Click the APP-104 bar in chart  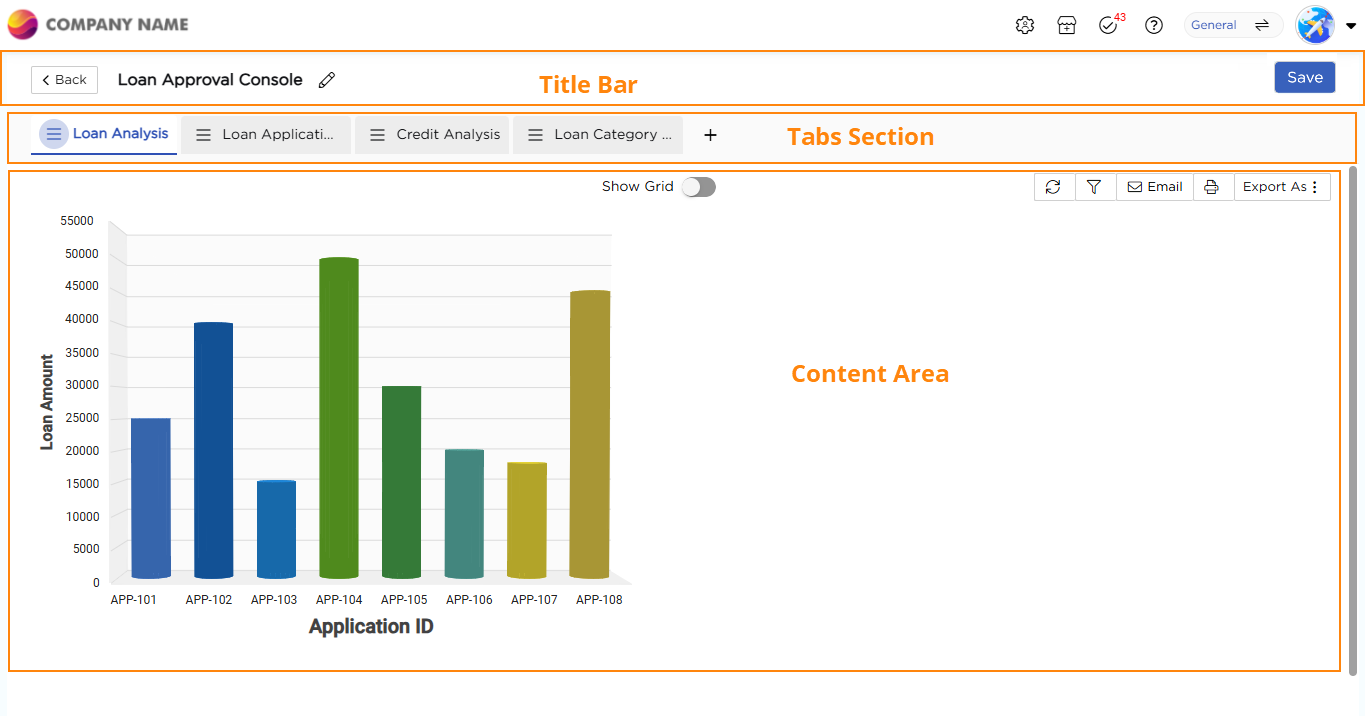339,420
